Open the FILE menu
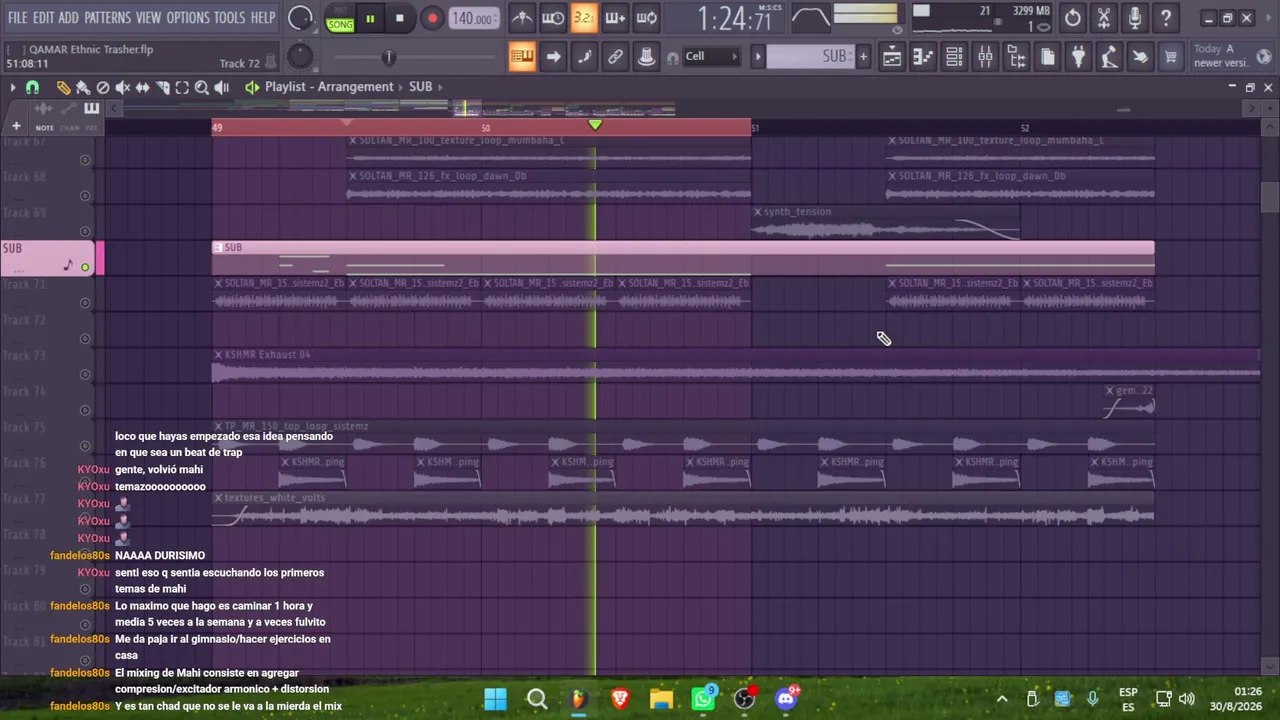 (18, 18)
